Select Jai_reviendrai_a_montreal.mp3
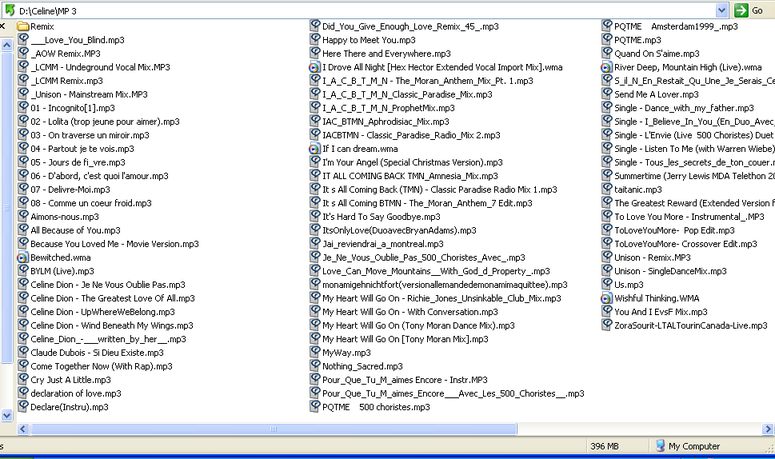This screenshot has width=775, height=459. pos(383,244)
